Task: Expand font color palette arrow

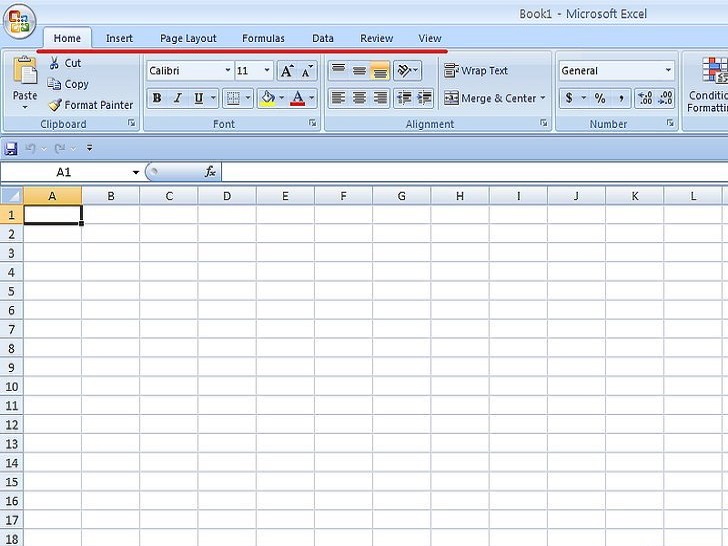Action: [x=312, y=98]
